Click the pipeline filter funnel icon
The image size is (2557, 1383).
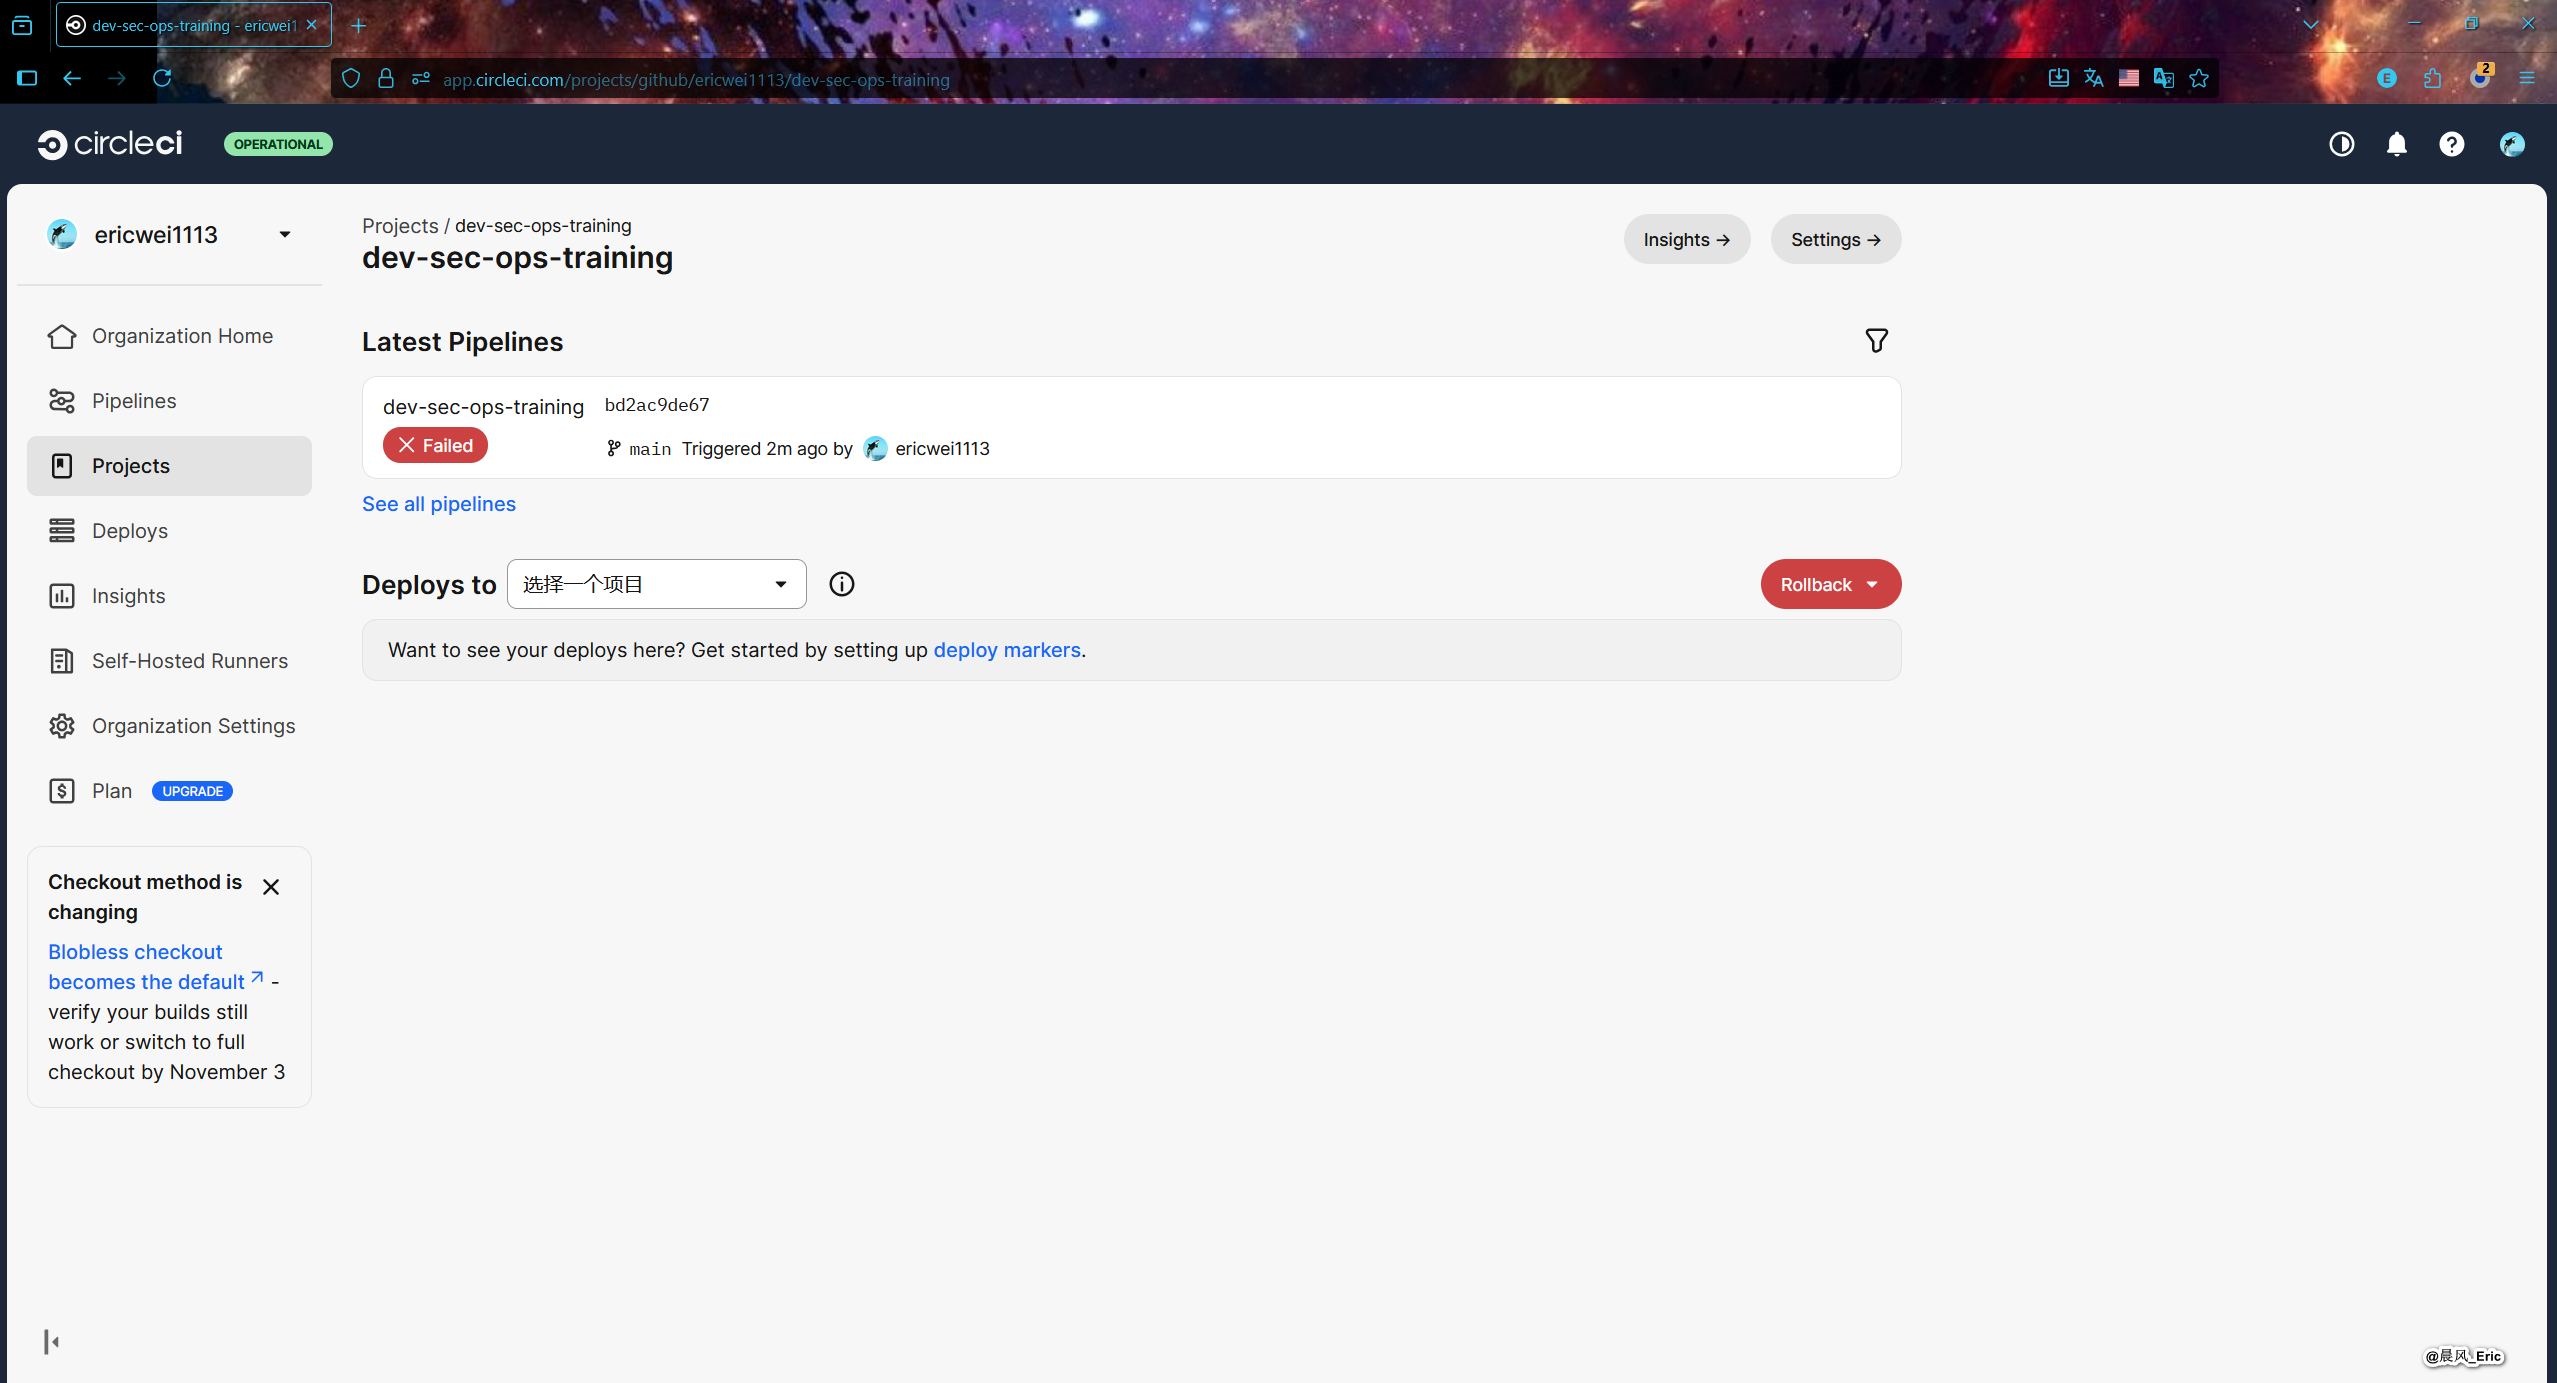[1876, 341]
